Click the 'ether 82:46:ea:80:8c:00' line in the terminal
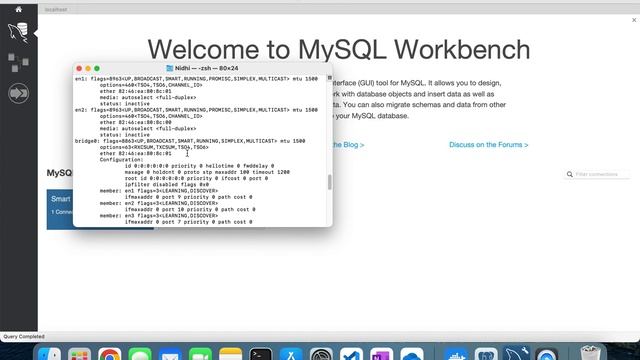 pyautogui.click(x=136, y=122)
